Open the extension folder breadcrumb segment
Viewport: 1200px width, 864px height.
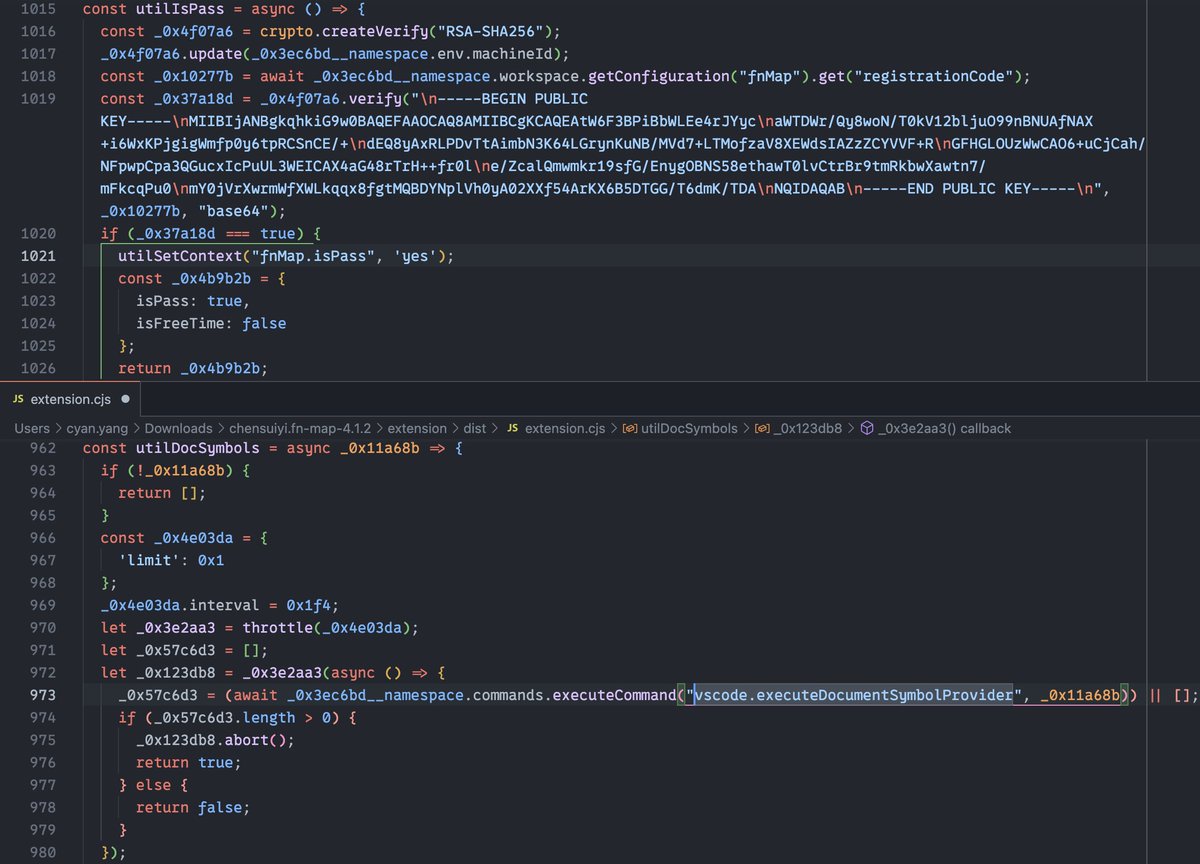coord(417,428)
